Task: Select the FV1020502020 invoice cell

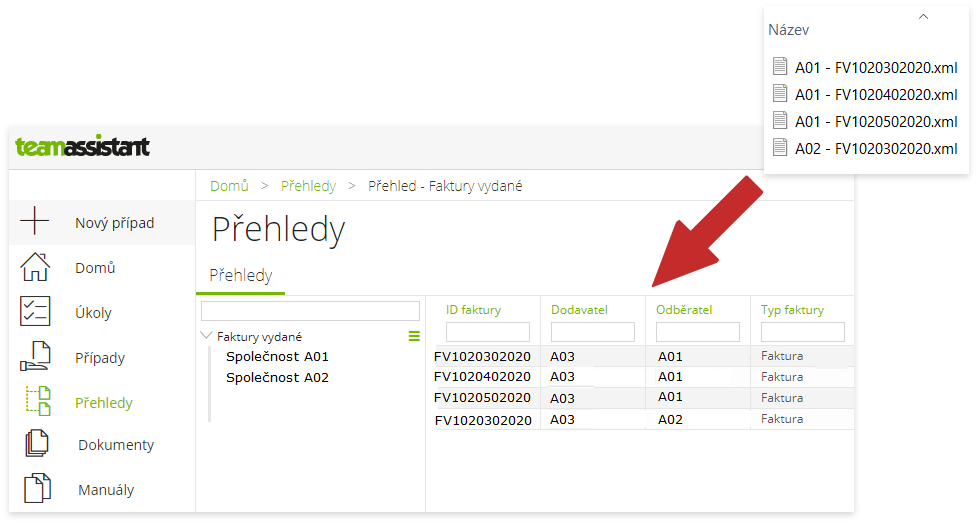Action: point(482,398)
